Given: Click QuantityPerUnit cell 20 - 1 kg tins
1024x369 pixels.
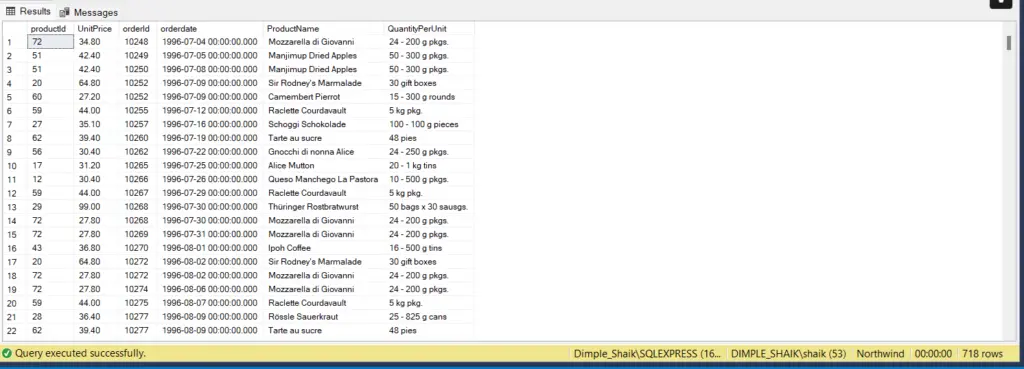Looking at the screenshot, I should click(x=428, y=165).
